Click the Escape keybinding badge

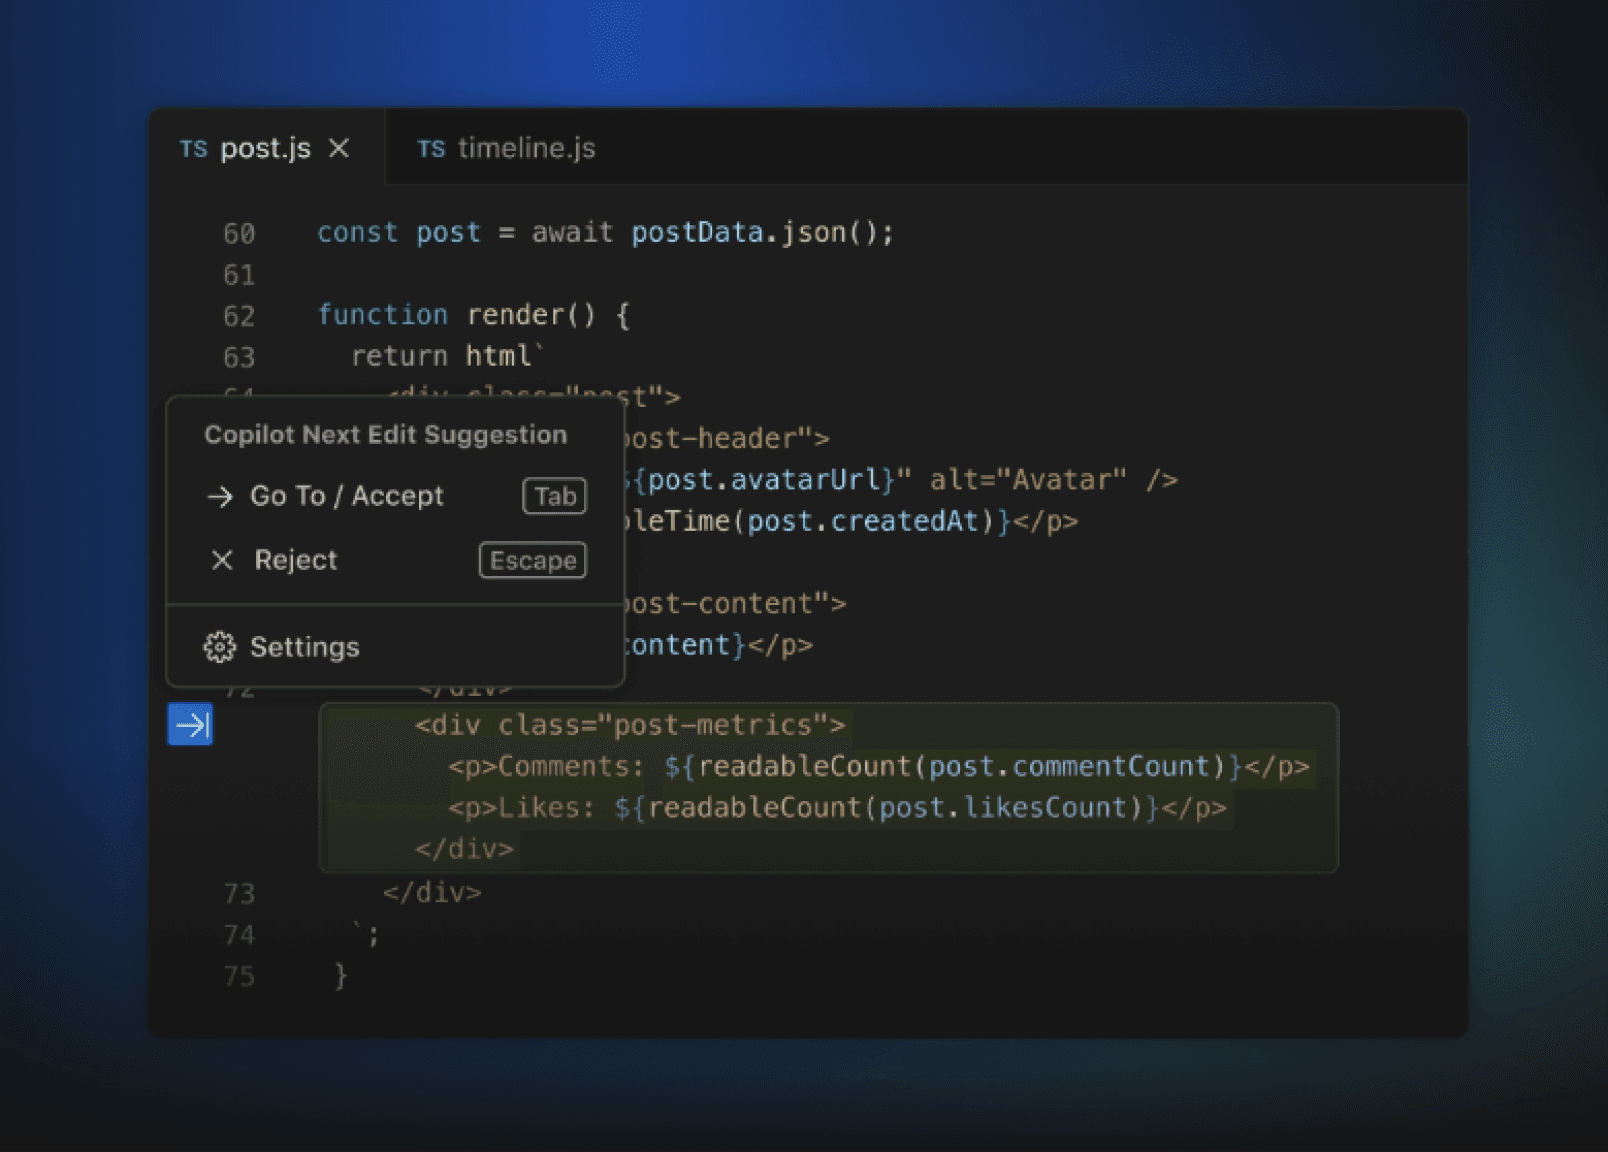point(533,560)
